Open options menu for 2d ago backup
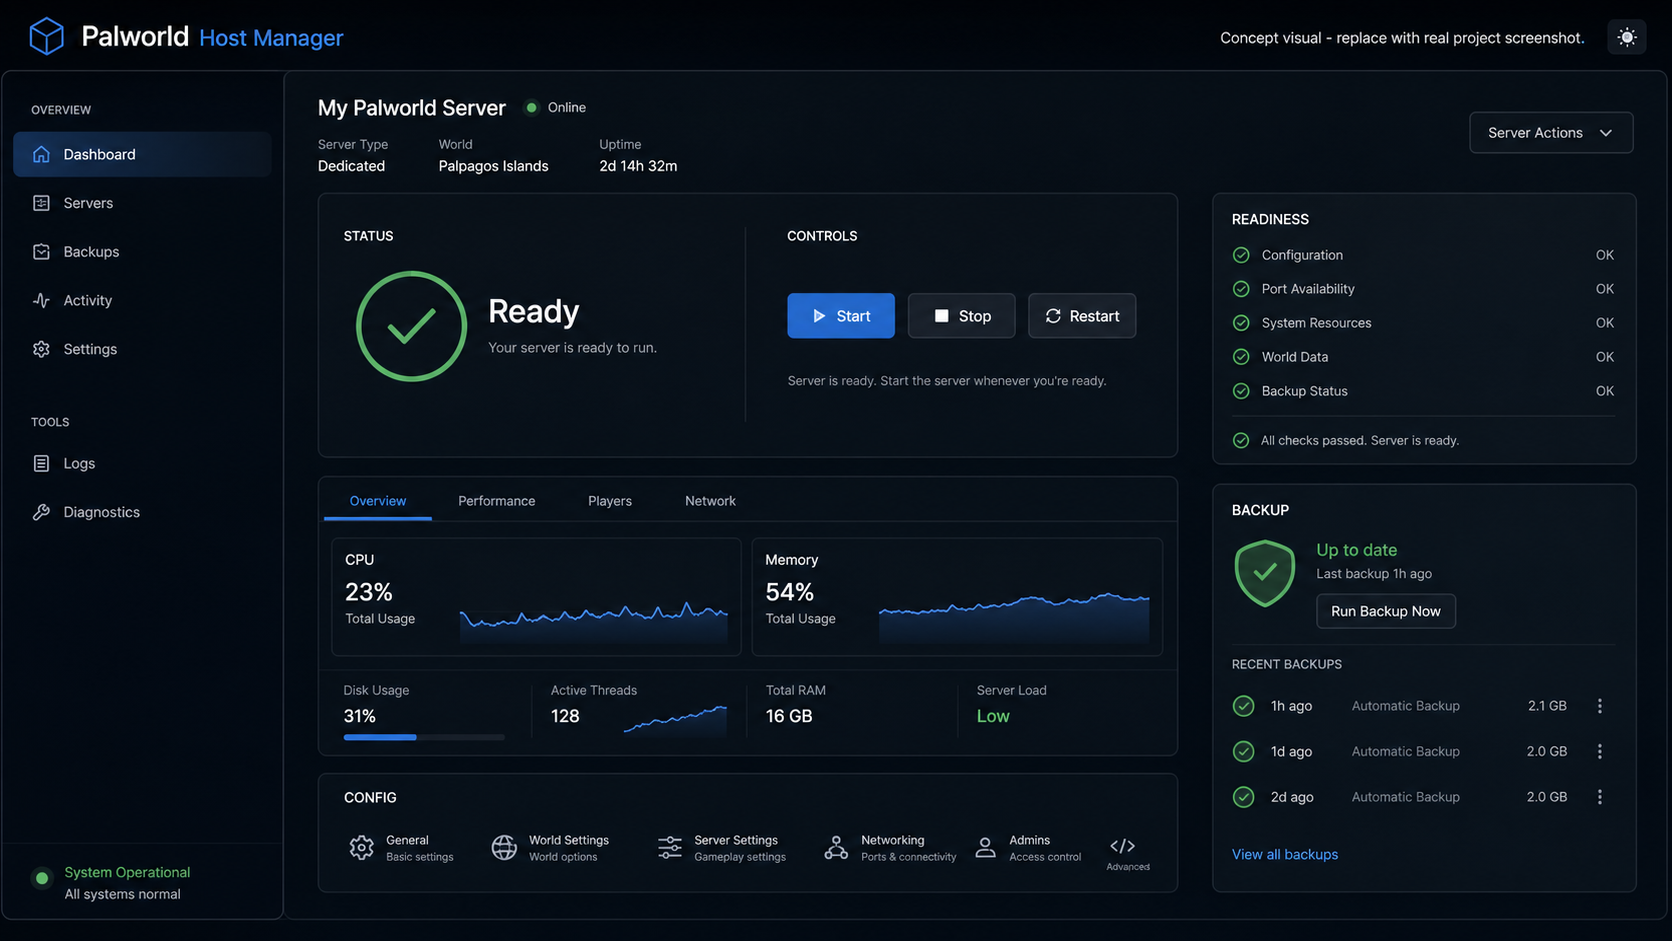The width and height of the screenshot is (1672, 941). click(1600, 797)
